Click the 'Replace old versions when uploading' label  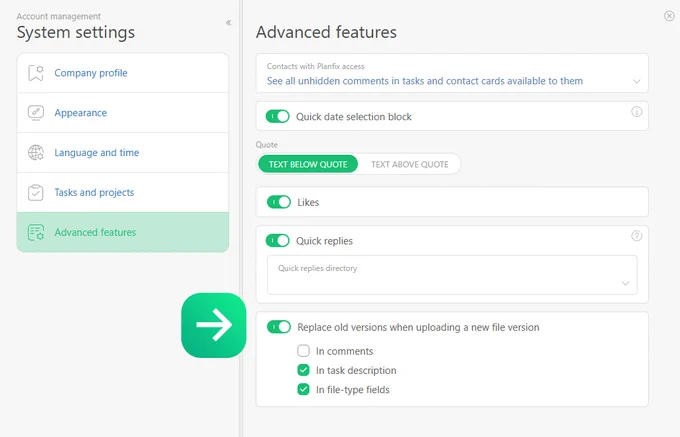(x=418, y=327)
